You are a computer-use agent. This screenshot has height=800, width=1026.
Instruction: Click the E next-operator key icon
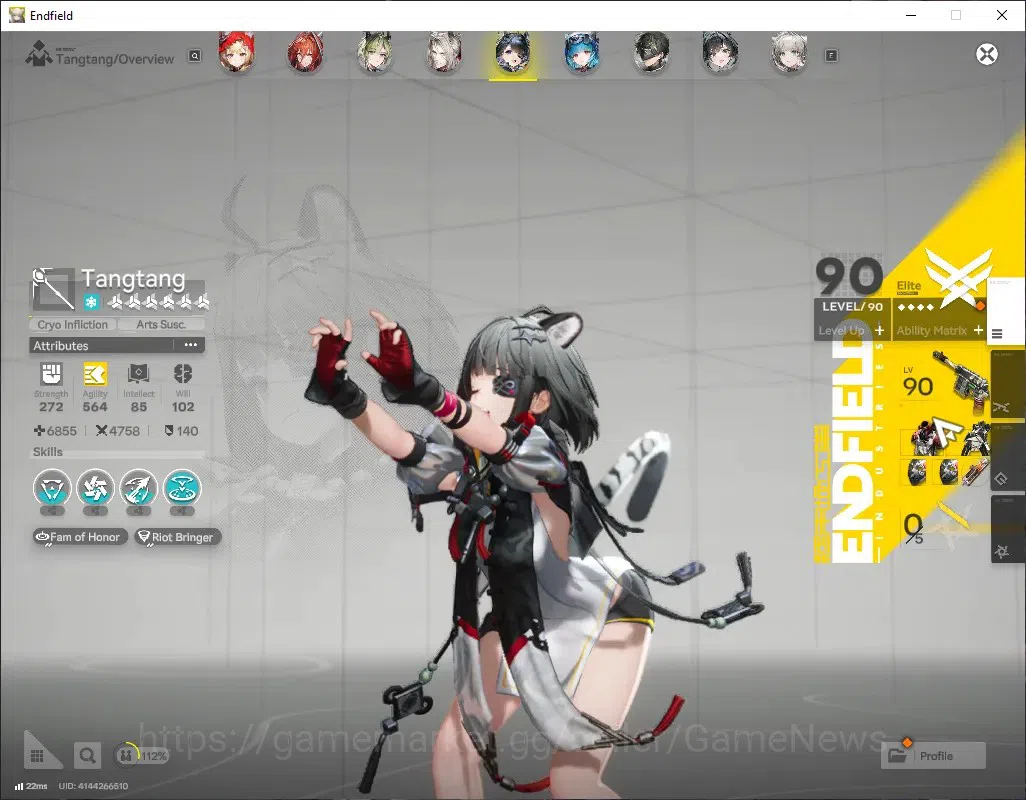tap(831, 56)
